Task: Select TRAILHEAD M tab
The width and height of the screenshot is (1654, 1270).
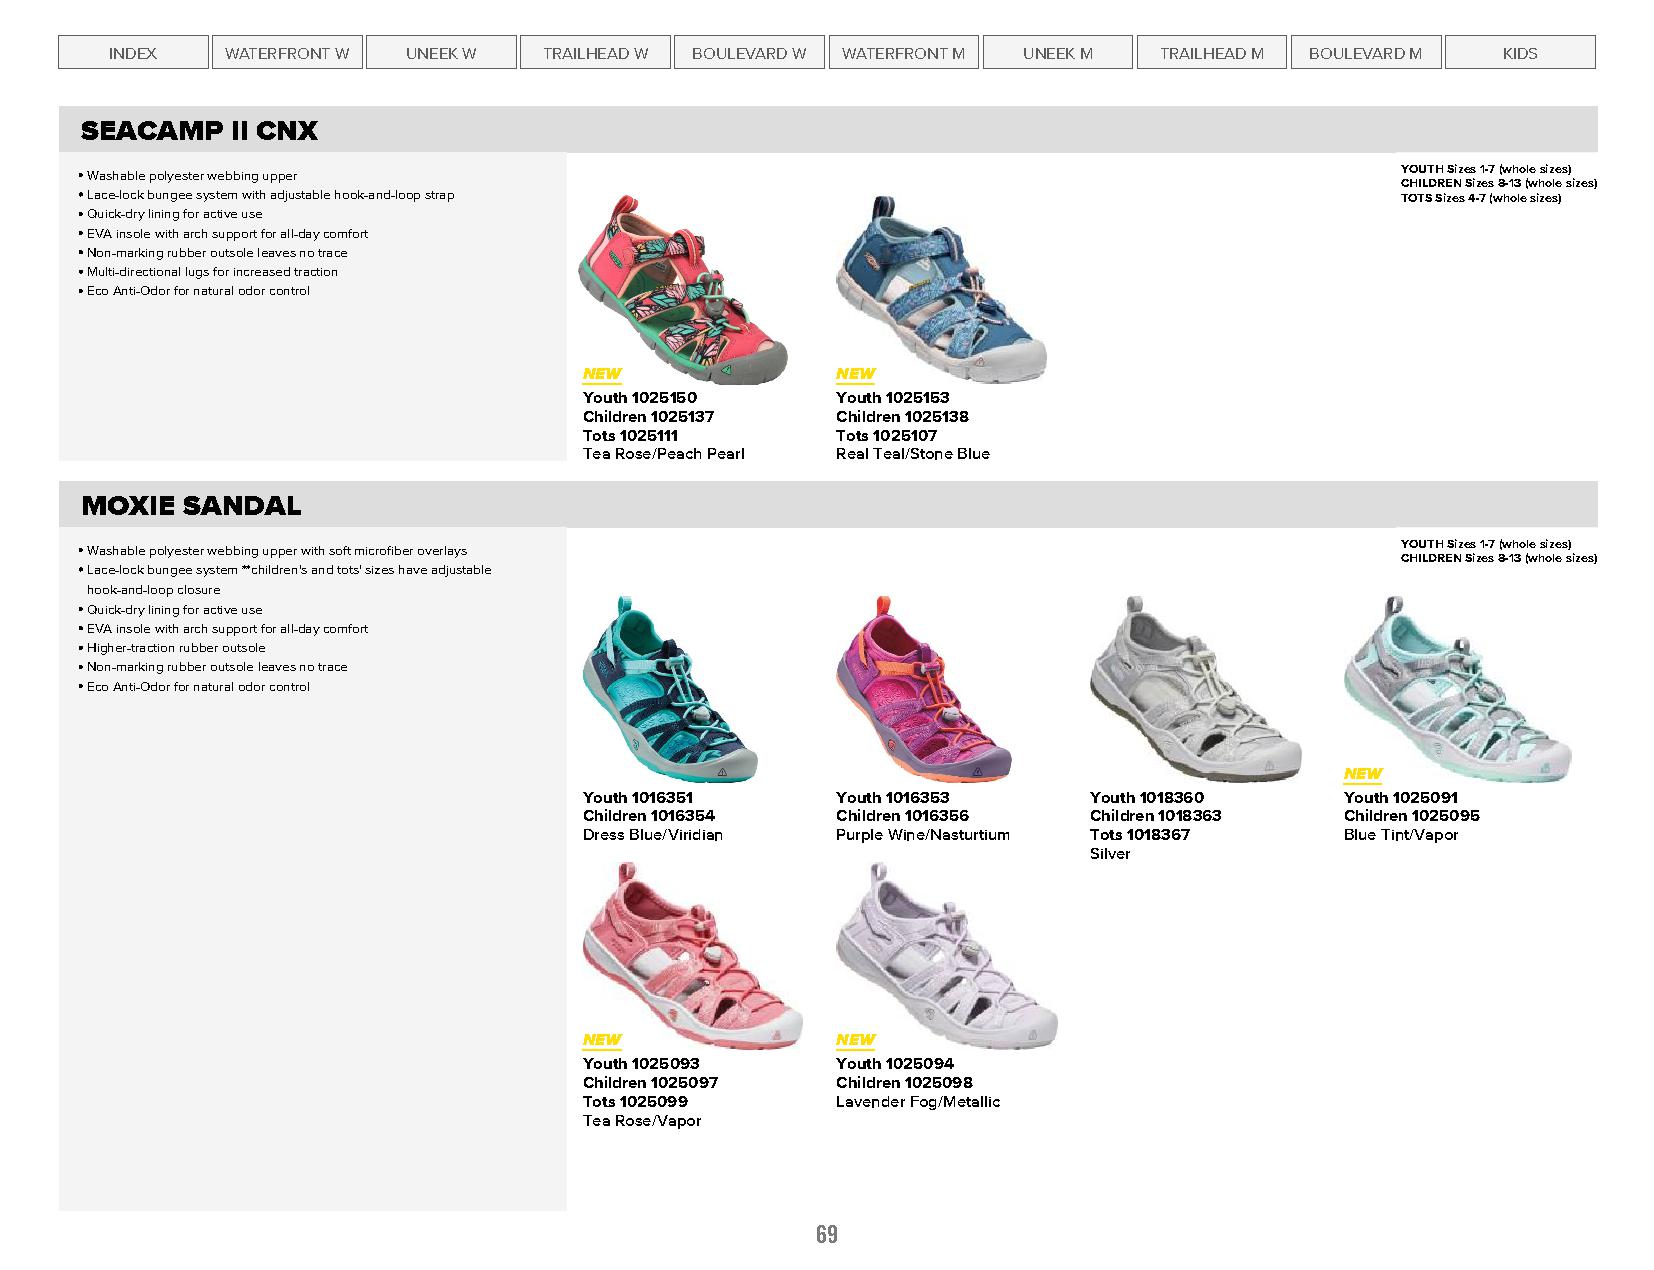Action: point(1212,53)
